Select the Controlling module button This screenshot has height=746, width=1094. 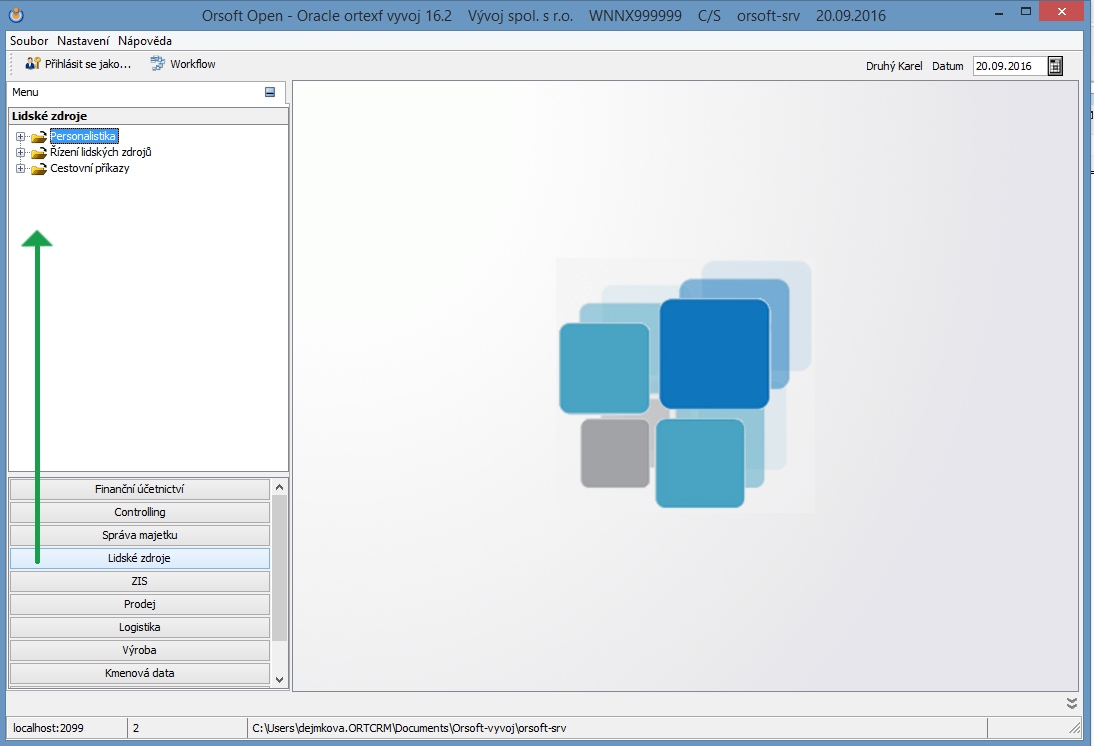coord(139,512)
